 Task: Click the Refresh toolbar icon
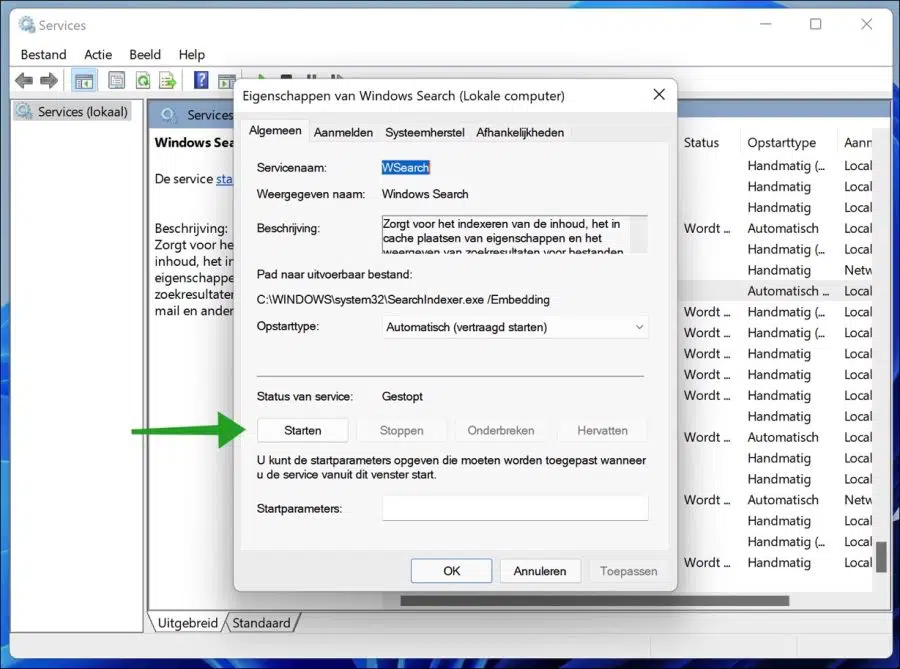[x=143, y=80]
